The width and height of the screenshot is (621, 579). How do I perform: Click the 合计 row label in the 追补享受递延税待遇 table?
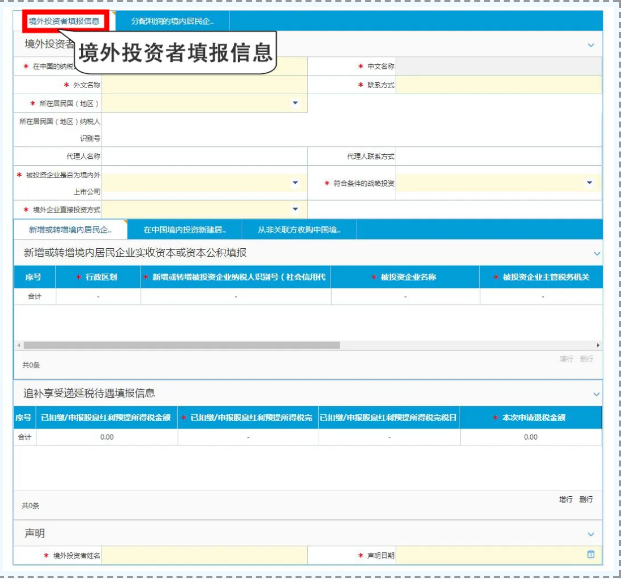point(25,437)
